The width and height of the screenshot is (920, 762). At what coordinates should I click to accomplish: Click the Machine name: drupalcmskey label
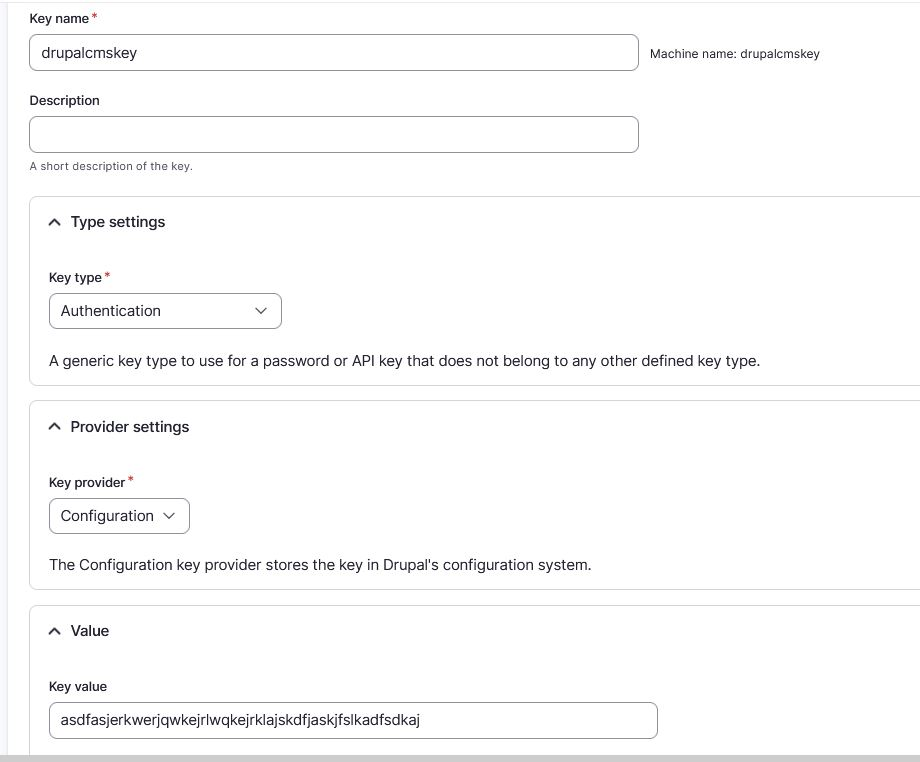coord(737,54)
